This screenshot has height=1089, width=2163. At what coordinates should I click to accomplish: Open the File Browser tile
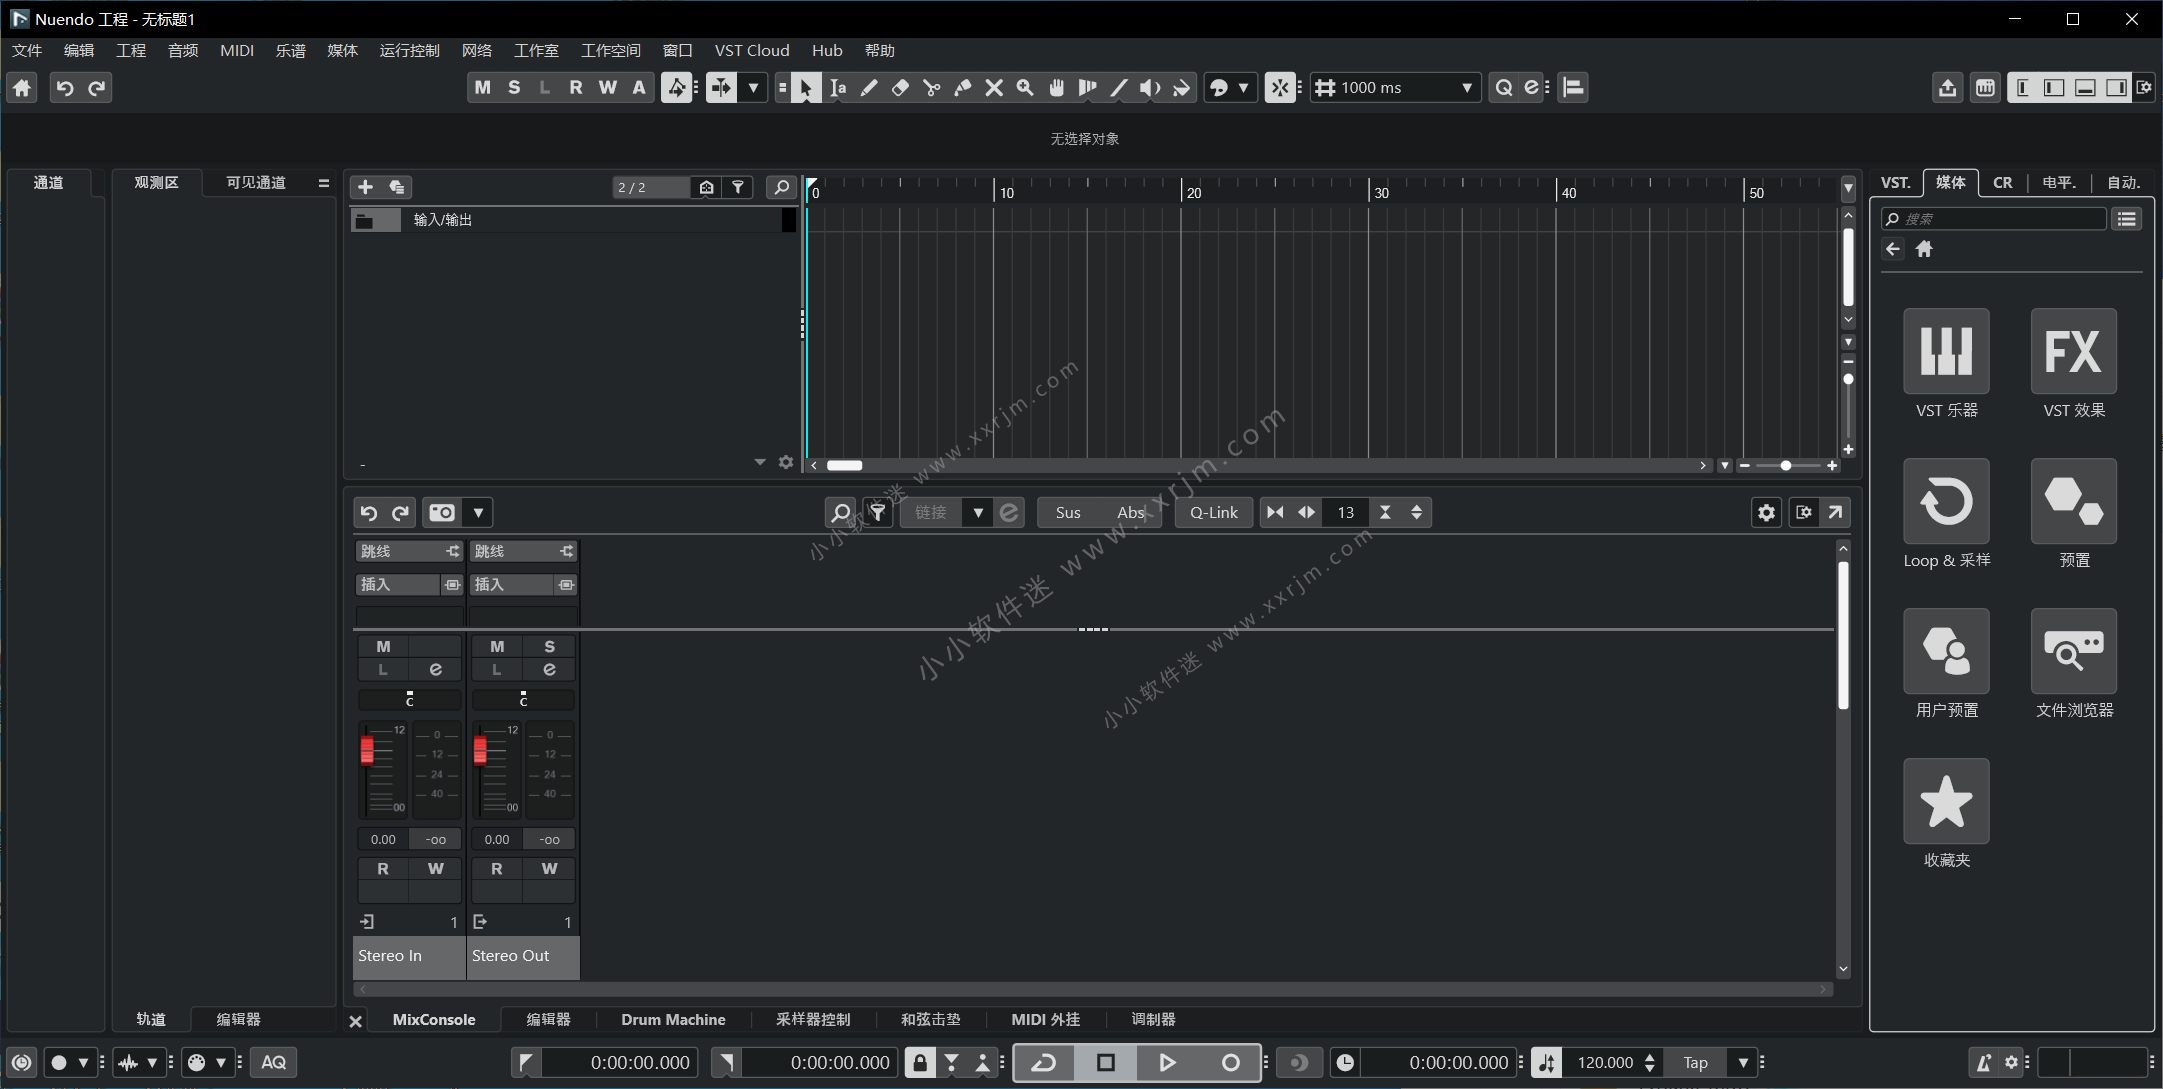click(2073, 651)
